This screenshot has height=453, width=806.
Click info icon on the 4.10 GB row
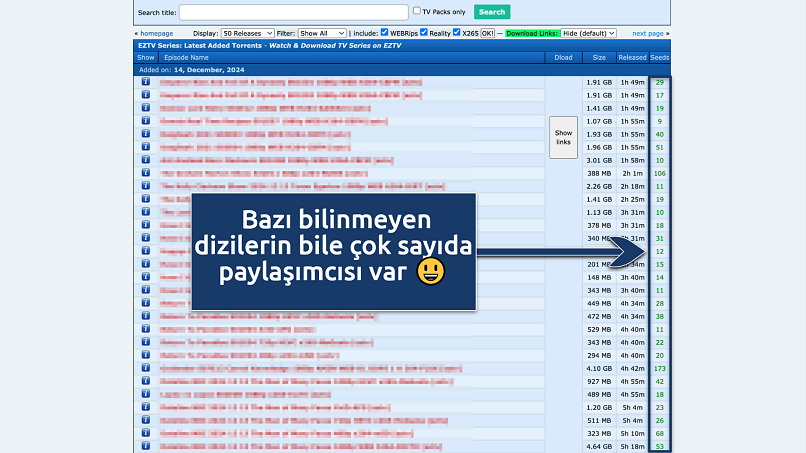pyautogui.click(x=145, y=368)
